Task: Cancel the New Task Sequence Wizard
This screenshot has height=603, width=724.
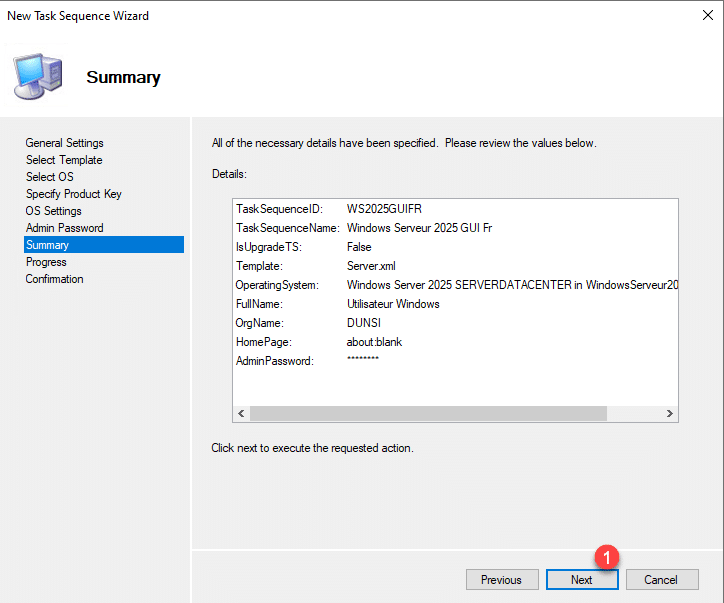Action: pos(660,579)
